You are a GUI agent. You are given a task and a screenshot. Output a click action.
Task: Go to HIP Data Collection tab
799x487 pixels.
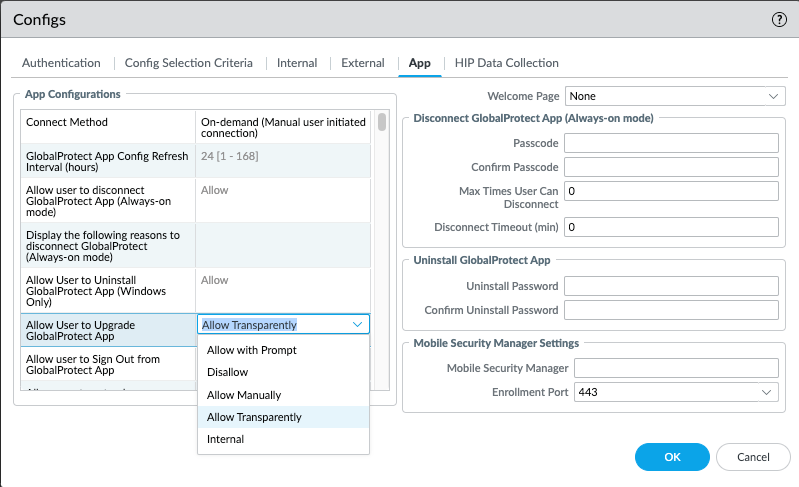click(506, 63)
